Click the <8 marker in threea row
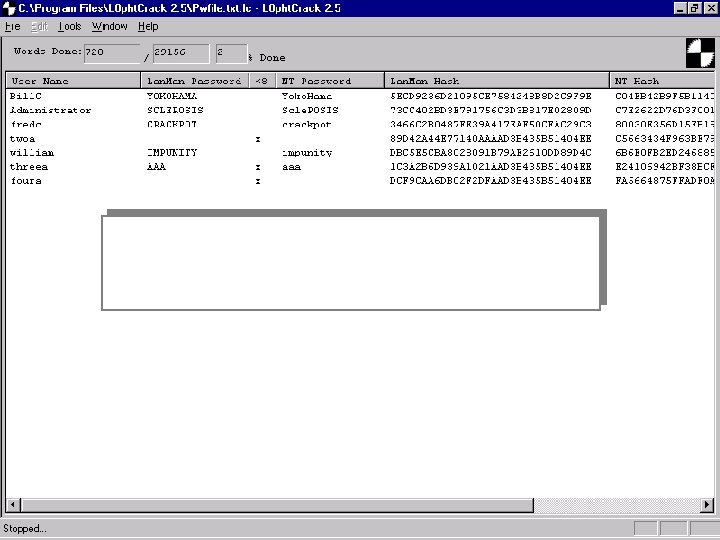 pos(258,167)
